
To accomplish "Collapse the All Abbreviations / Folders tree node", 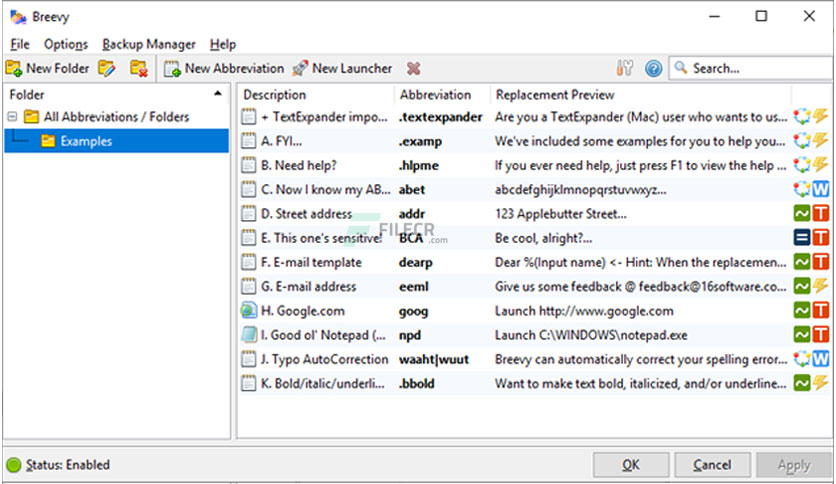I will (x=12, y=116).
